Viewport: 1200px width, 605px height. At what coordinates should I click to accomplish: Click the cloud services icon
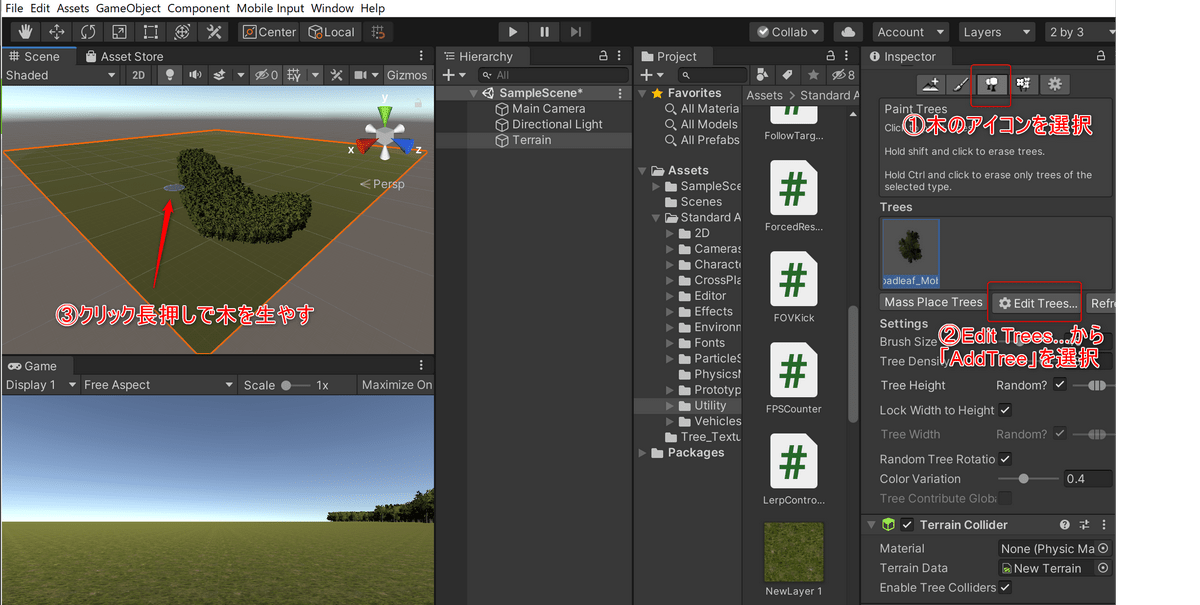(848, 32)
